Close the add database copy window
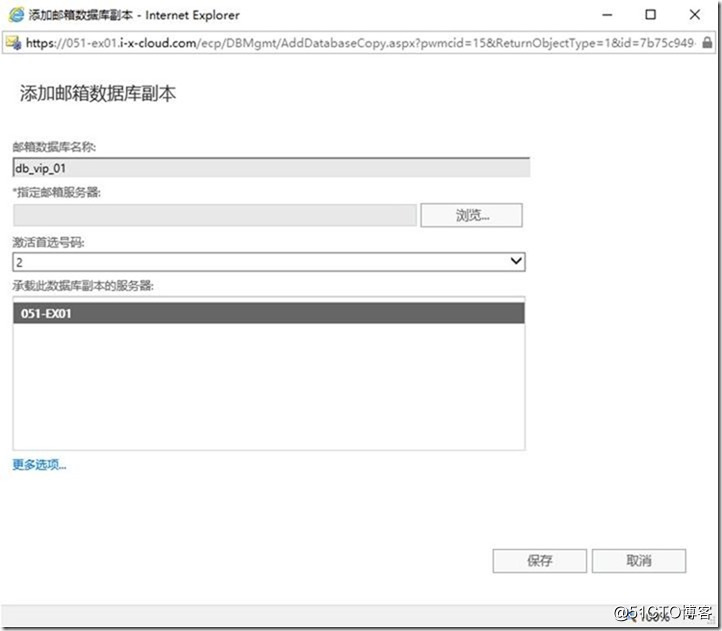 coord(695,15)
